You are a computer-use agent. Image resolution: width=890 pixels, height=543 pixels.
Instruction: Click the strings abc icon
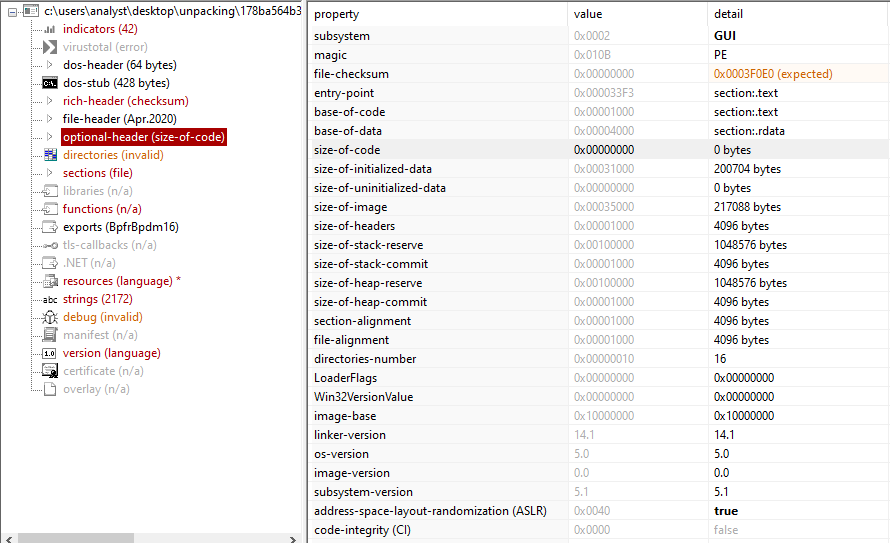[50, 300]
